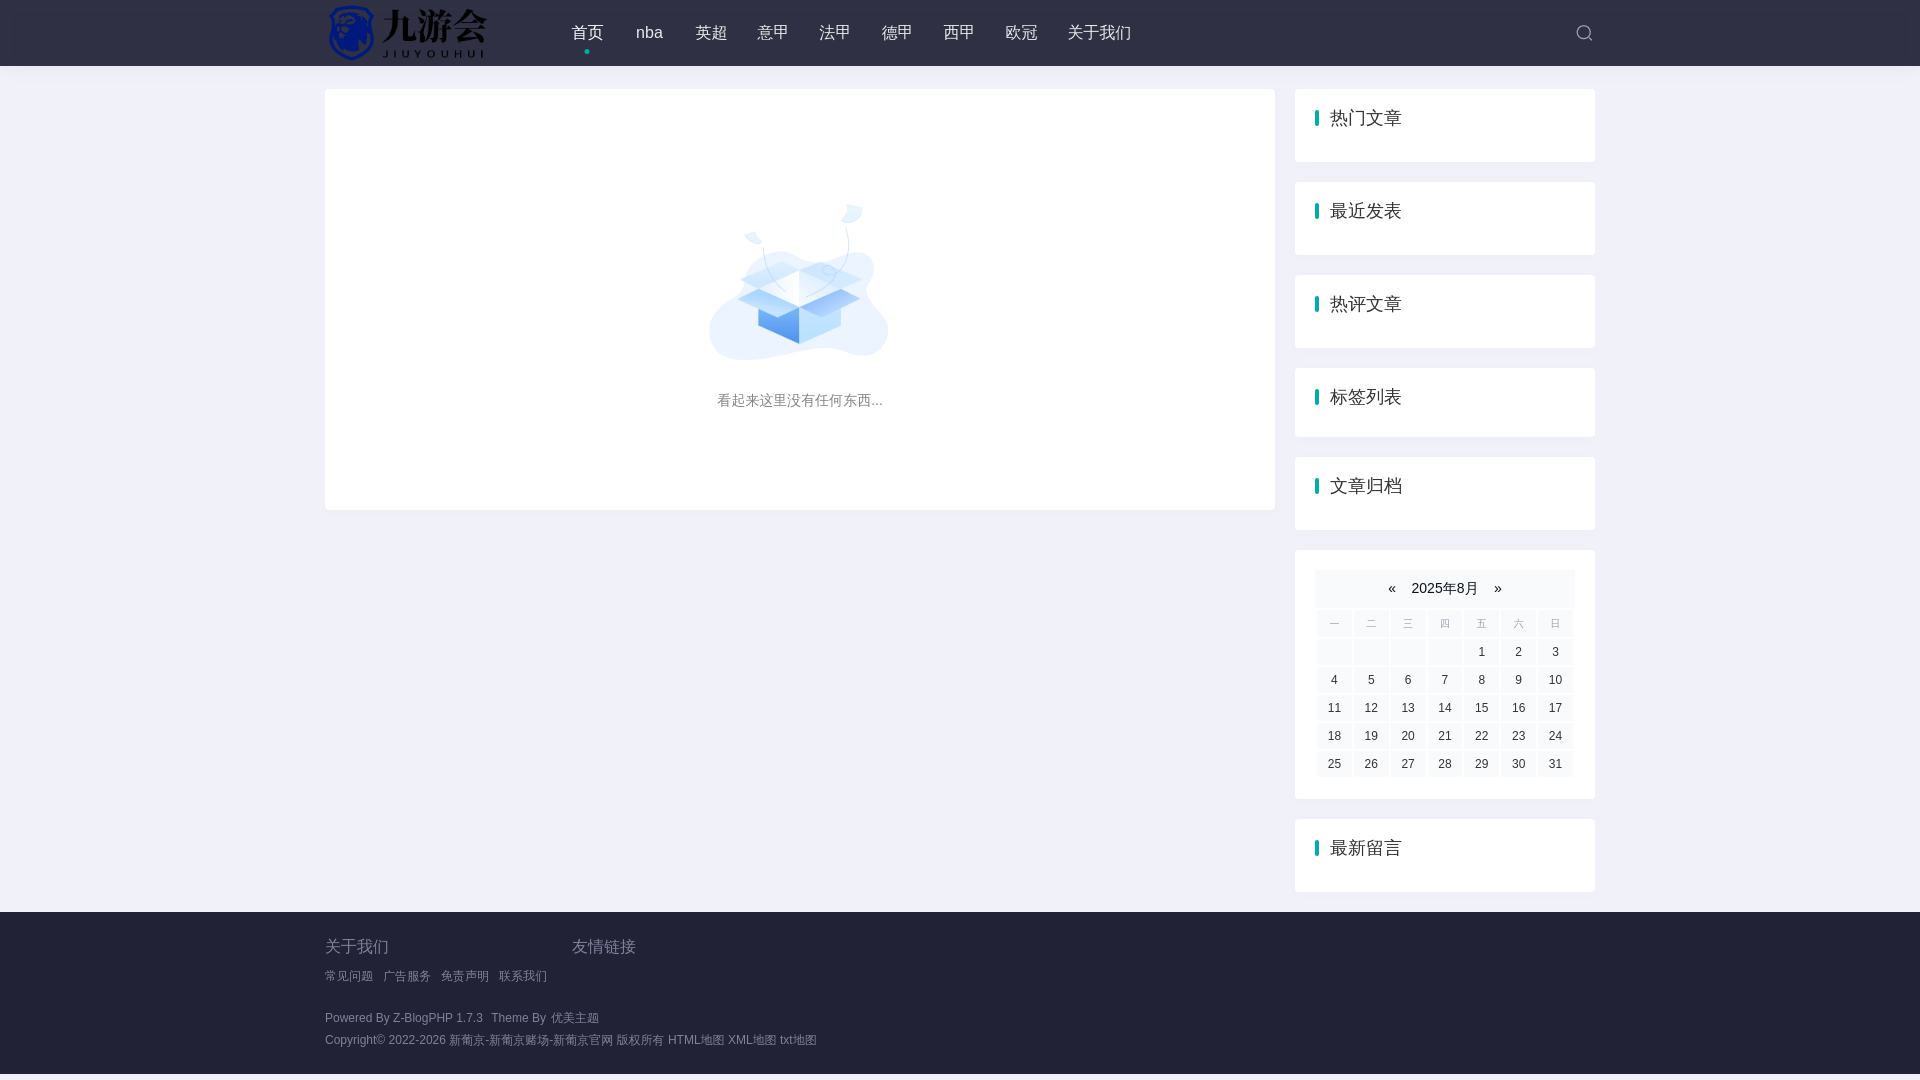Click calendar day 15
Screen dimensions: 1920x1080
click(1482, 708)
